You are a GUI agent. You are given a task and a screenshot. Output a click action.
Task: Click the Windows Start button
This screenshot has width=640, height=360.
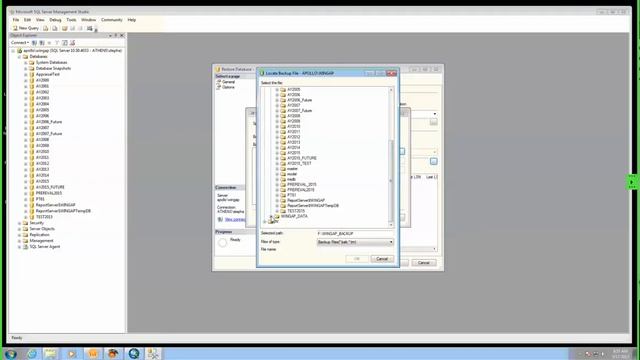click(x=10, y=354)
